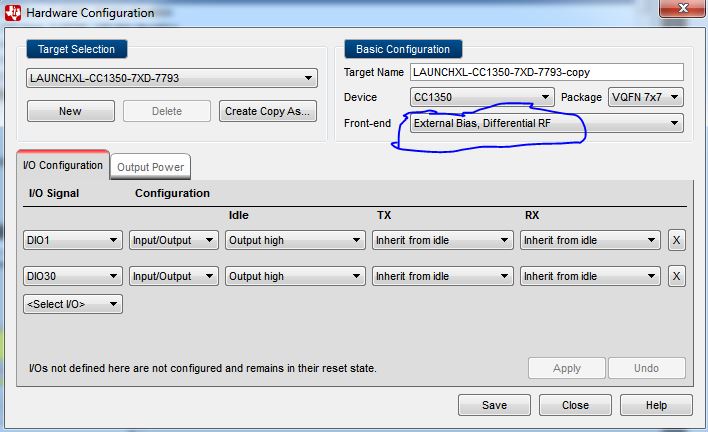Switch to the Output Power tab
708x432 pixels.
pos(150,167)
